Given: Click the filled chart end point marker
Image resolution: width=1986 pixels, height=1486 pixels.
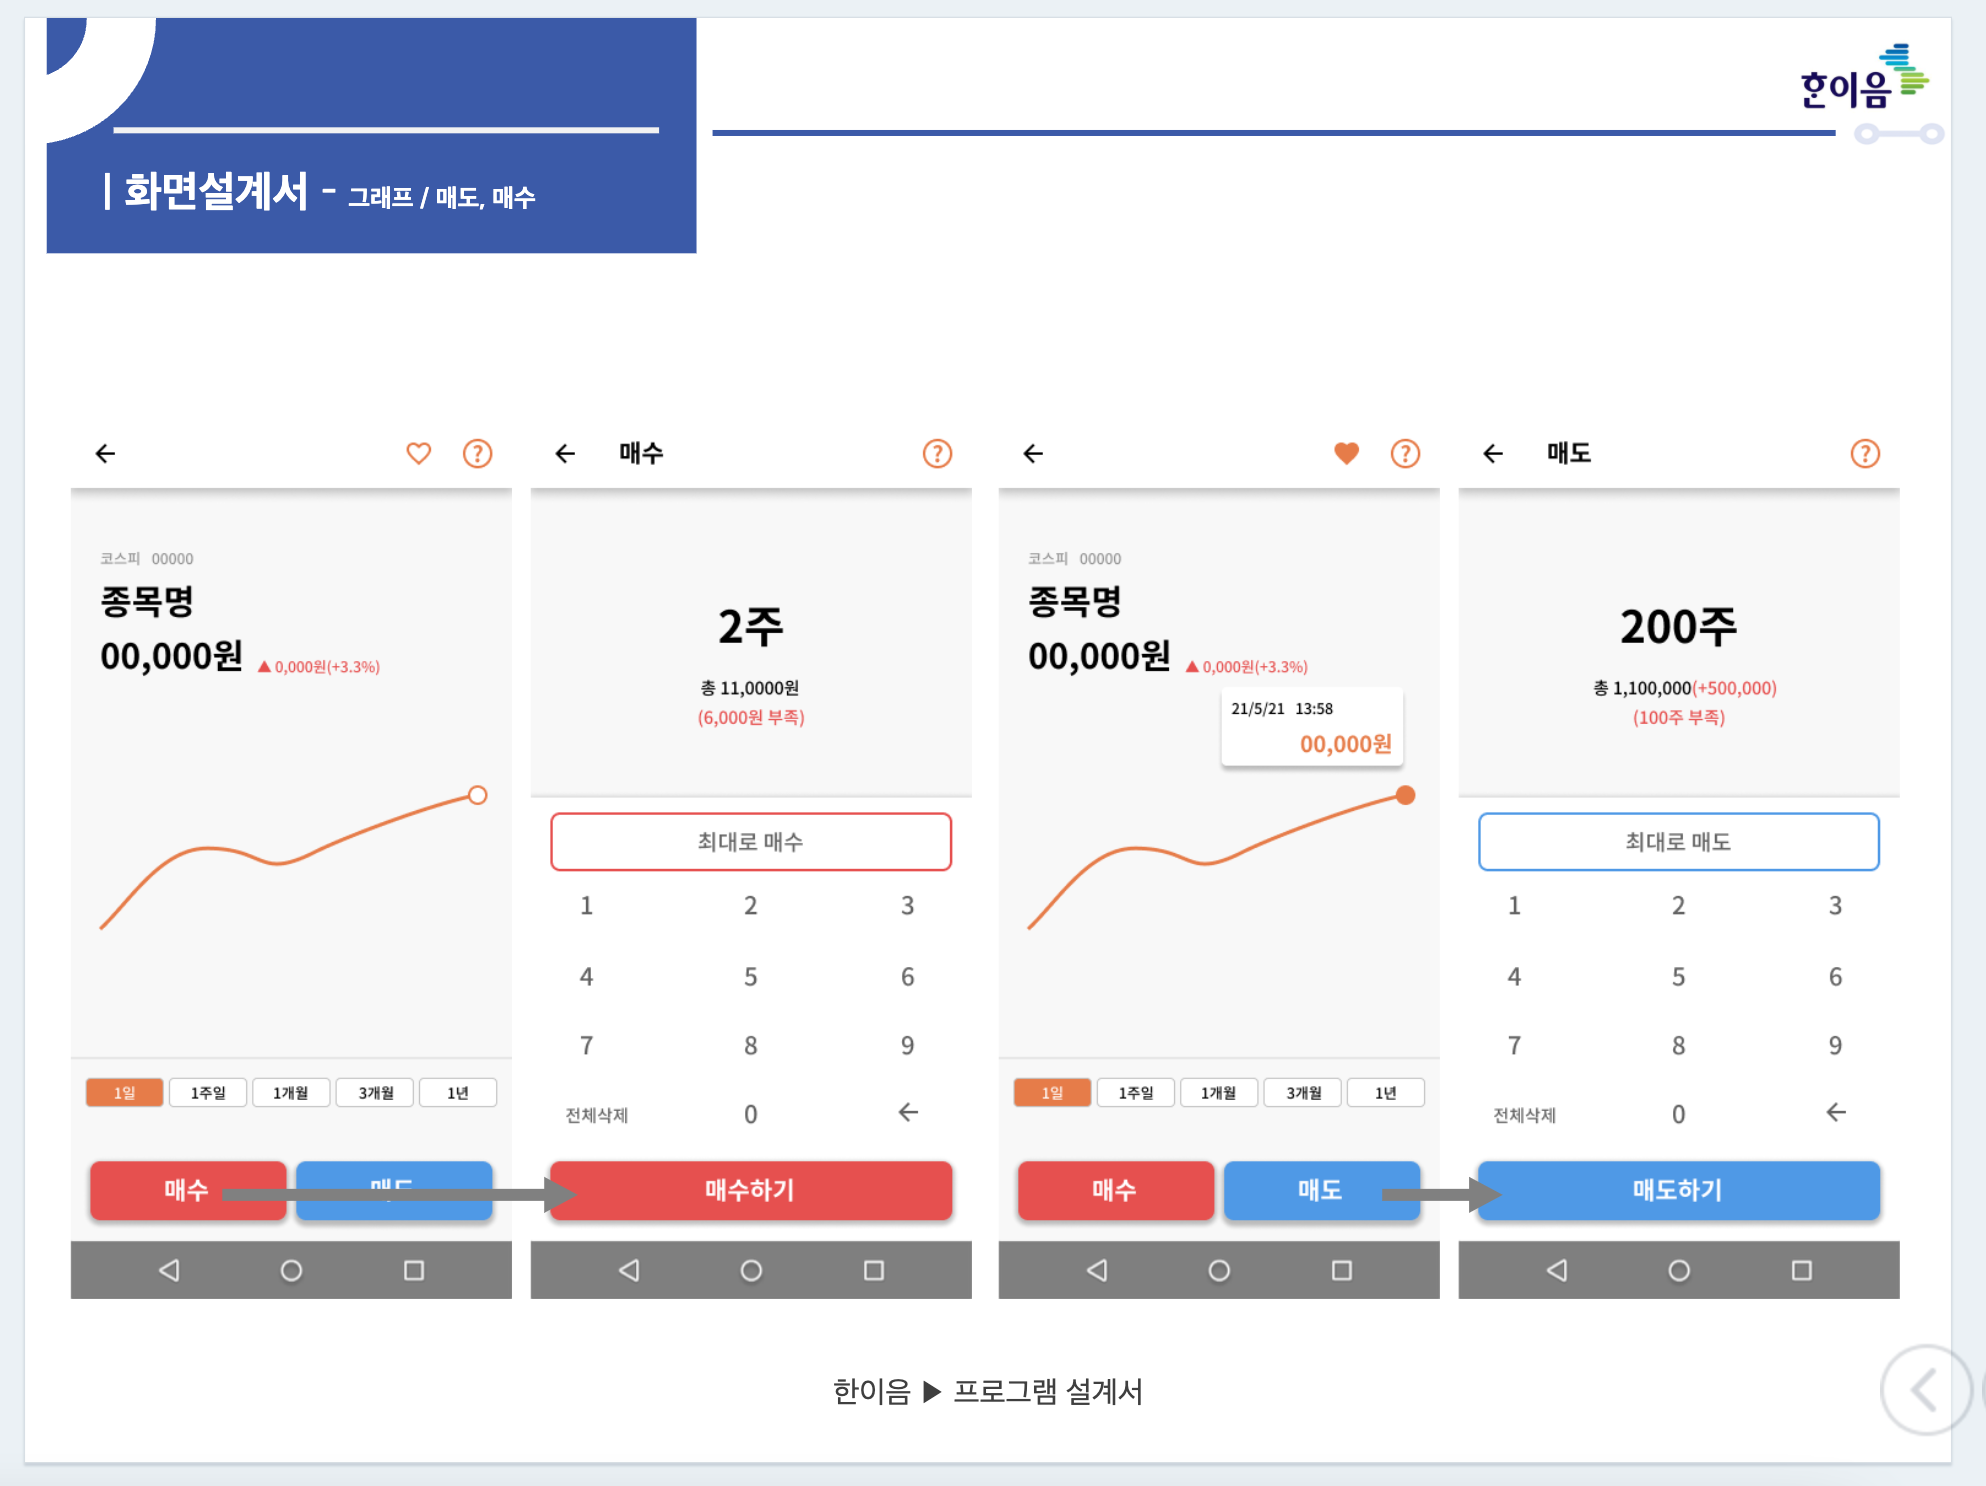Looking at the screenshot, I should (1405, 795).
